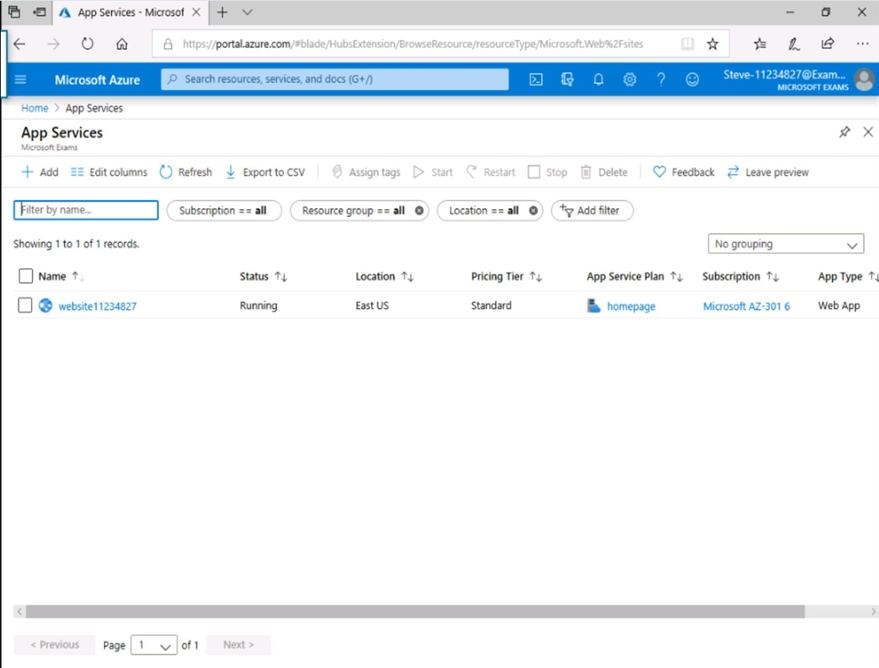
Task: Pin the App Services blade
Action: click(x=844, y=132)
